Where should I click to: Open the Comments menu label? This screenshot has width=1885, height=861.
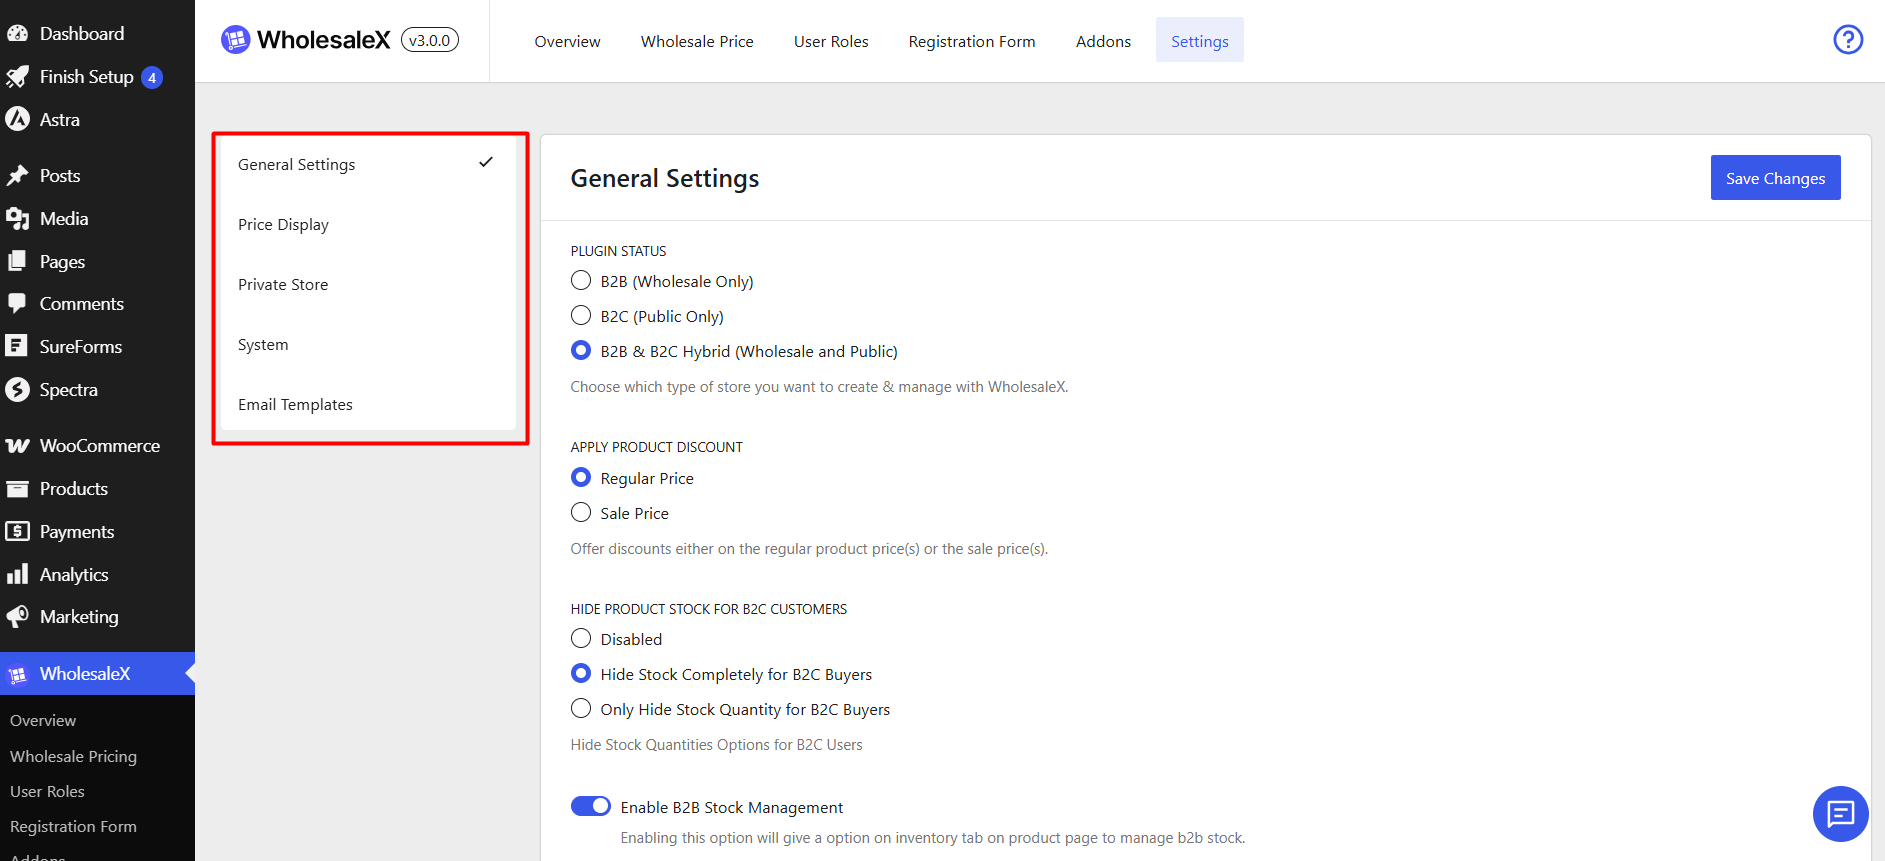(x=82, y=304)
